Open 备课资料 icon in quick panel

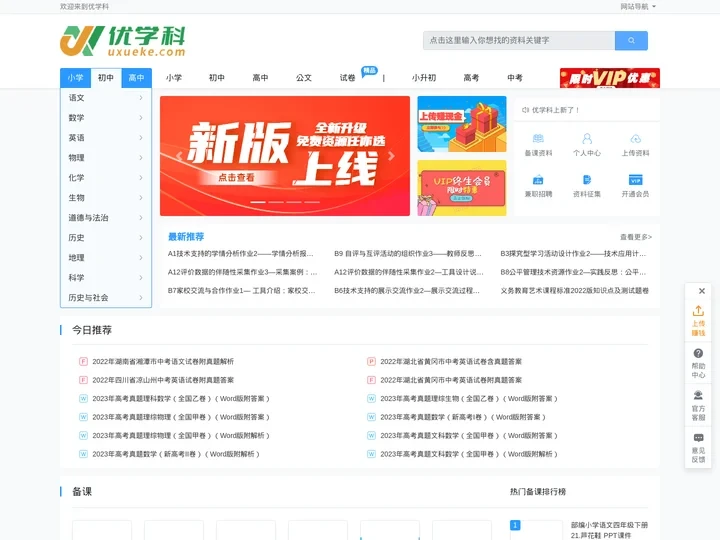(x=538, y=138)
